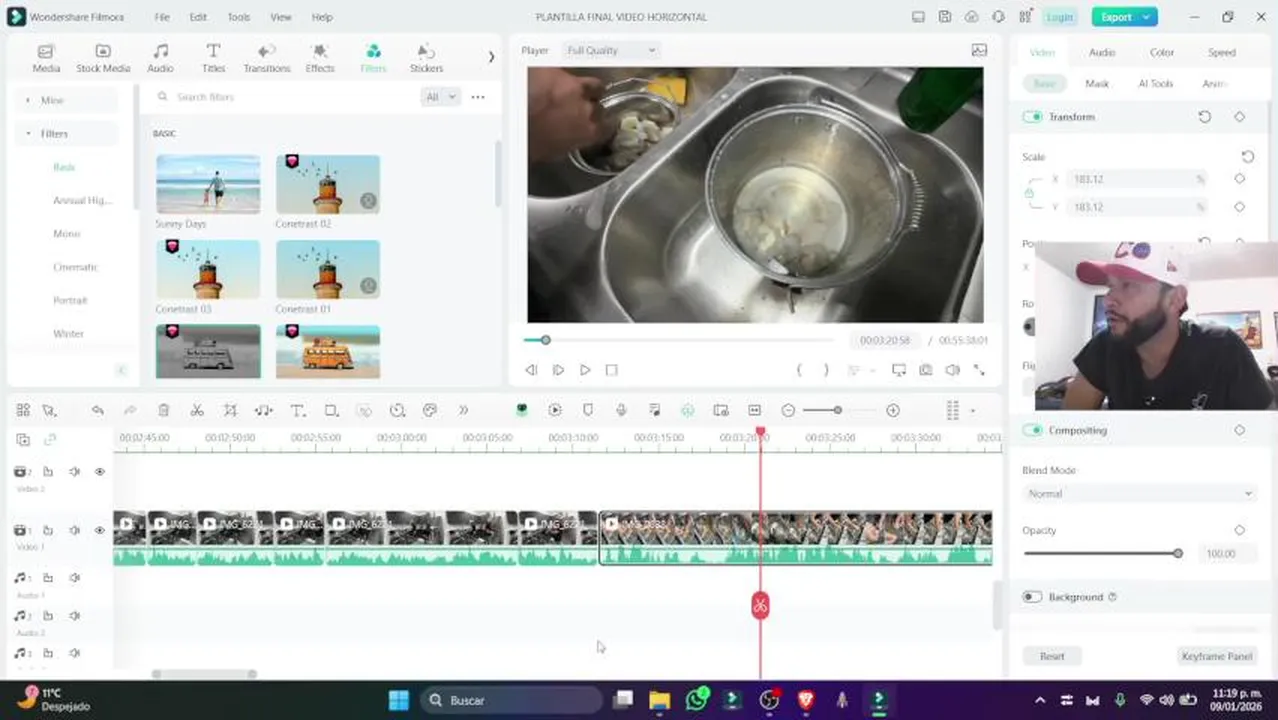Open the color palette tool icon
This screenshot has width=1278, height=720.
(x=430, y=410)
